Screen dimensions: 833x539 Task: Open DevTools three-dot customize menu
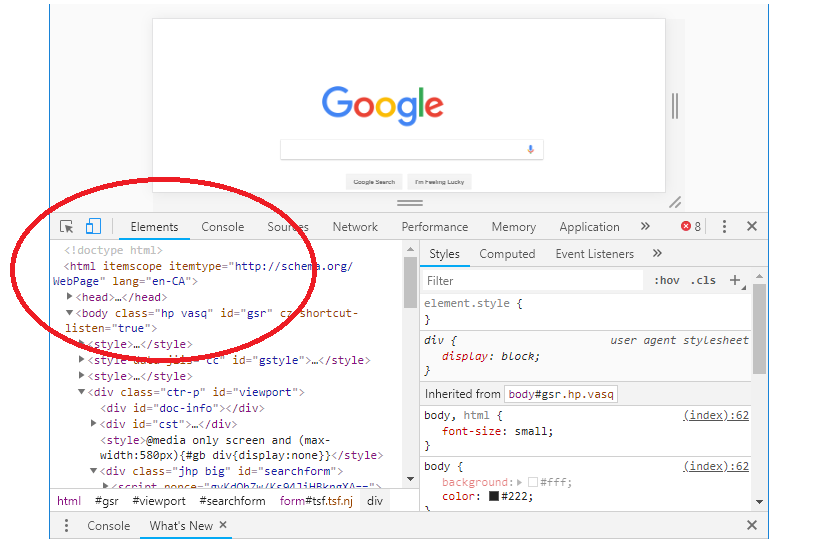(x=725, y=227)
